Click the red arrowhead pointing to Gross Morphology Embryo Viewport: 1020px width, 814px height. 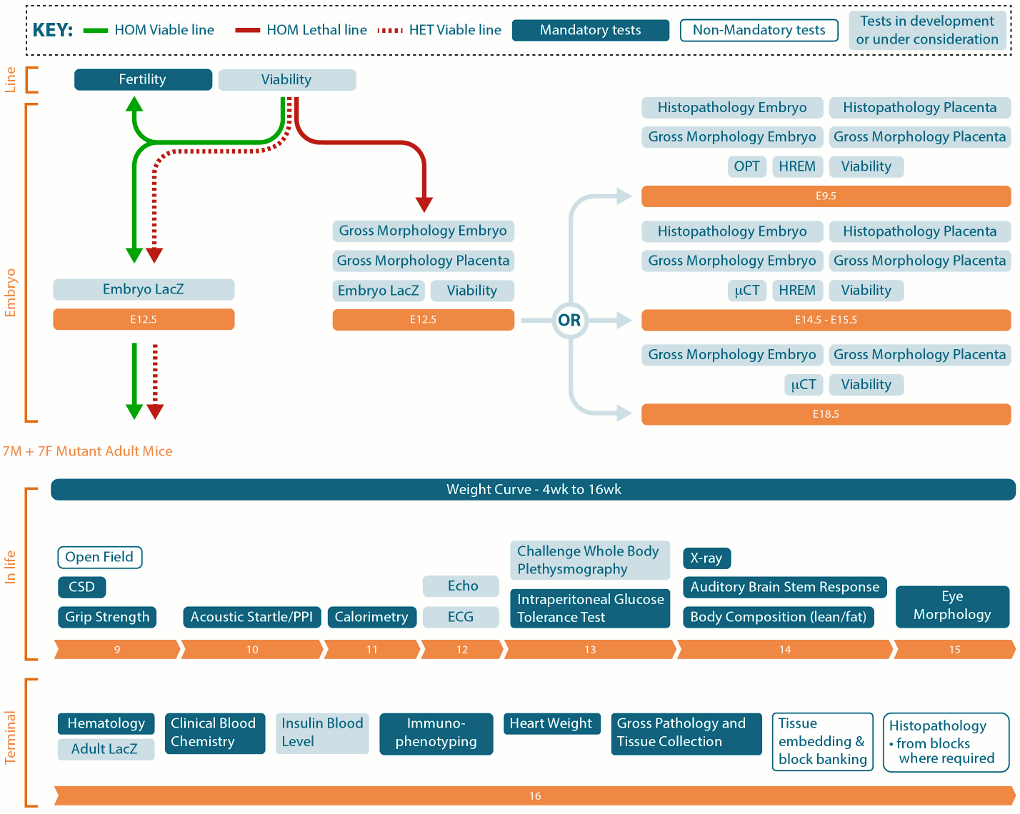coord(424,204)
